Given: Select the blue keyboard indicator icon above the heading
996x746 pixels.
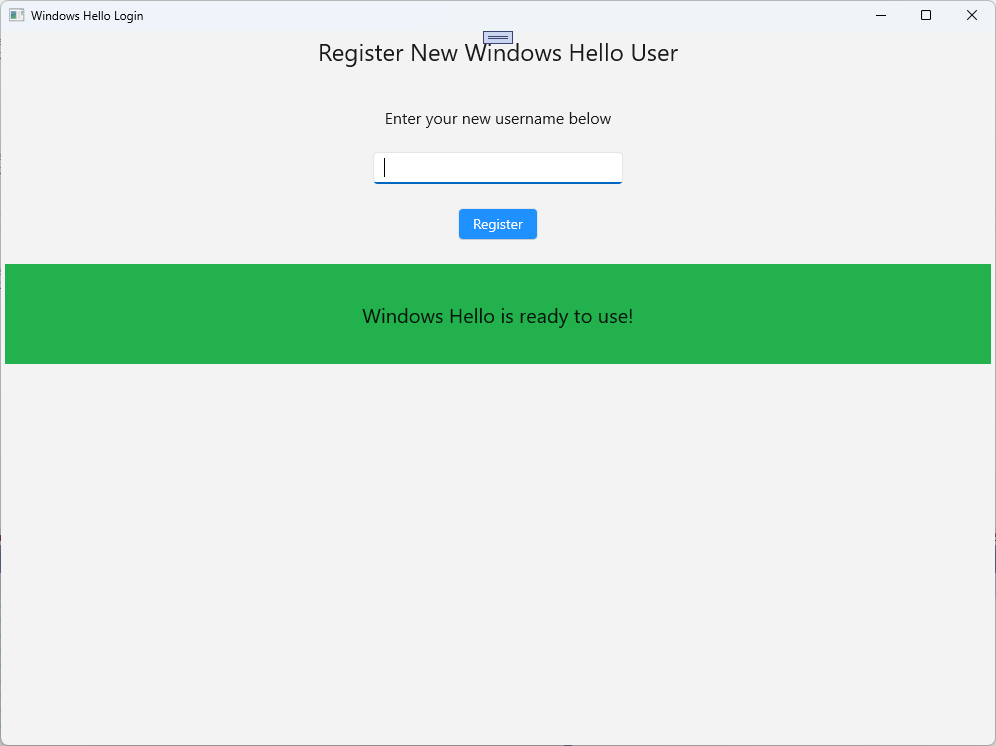Looking at the screenshot, I should click(497, 37).
